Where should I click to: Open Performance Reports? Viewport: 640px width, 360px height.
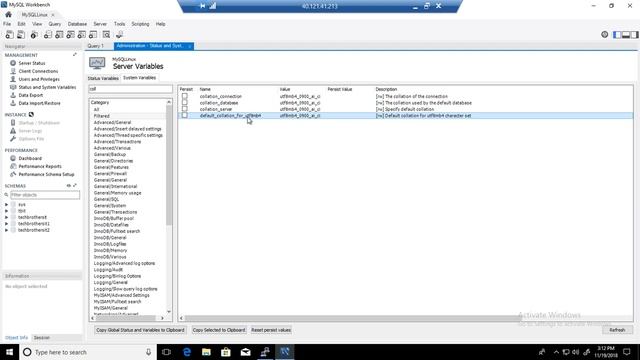[x=40, y=167]
